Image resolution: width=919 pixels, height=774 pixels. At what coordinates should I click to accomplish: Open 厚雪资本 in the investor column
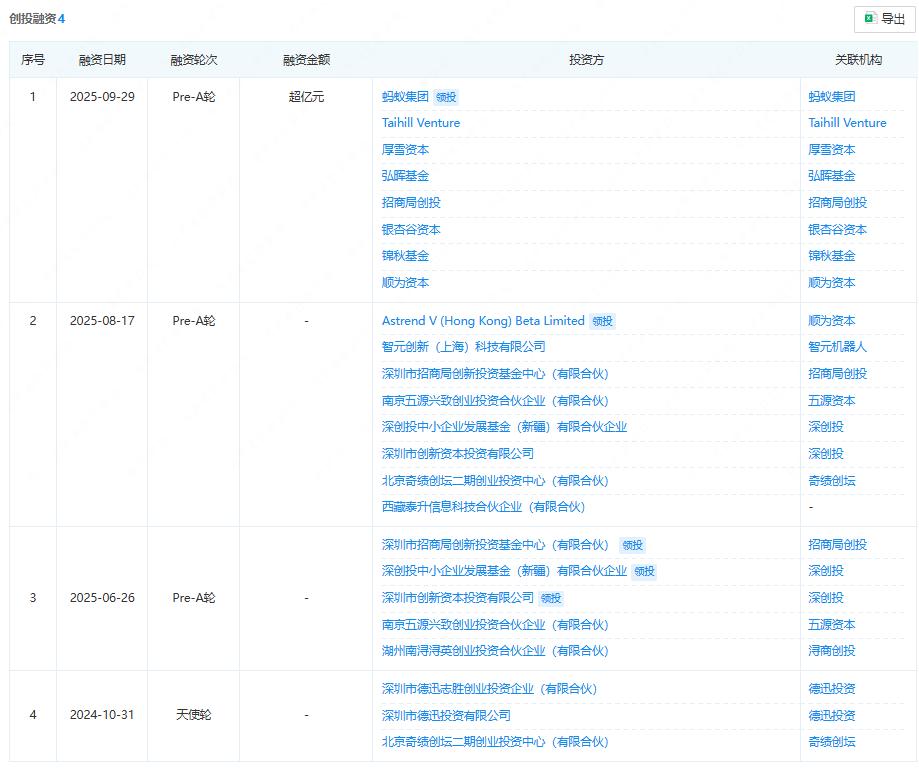point(405,150)
